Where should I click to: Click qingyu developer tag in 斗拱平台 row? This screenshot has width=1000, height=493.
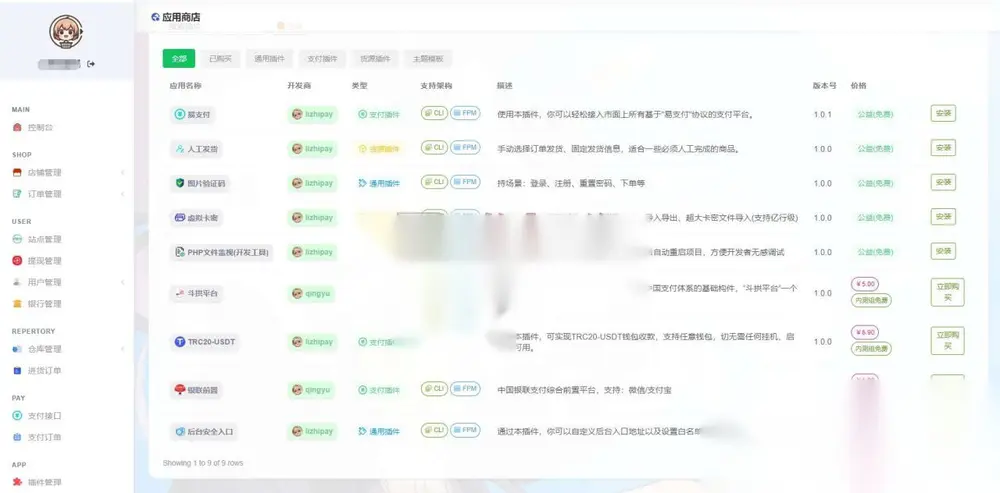(312, 293)
